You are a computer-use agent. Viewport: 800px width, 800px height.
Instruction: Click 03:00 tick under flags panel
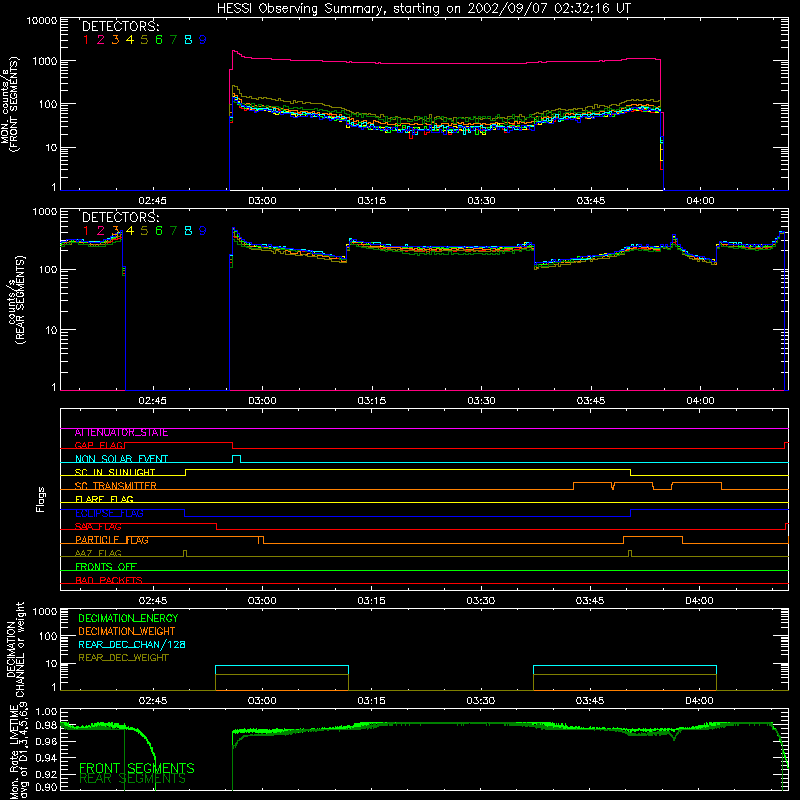pyautogui.click(x=262, y=601)
